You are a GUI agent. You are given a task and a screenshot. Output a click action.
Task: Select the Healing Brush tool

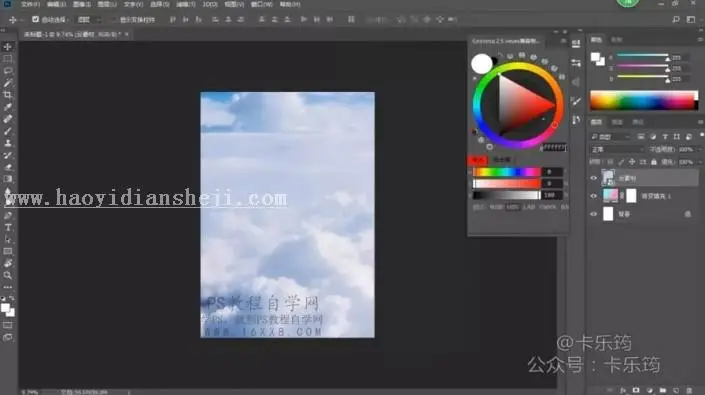pos(8,119)
